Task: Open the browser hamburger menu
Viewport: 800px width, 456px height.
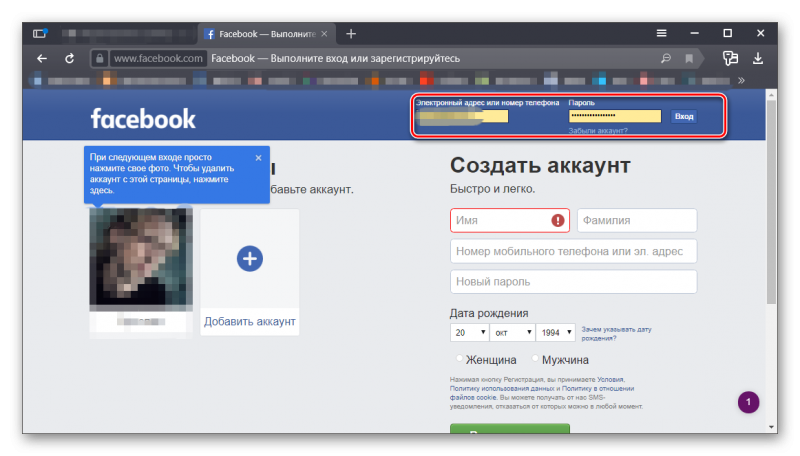Action: [x=661, y=33]
